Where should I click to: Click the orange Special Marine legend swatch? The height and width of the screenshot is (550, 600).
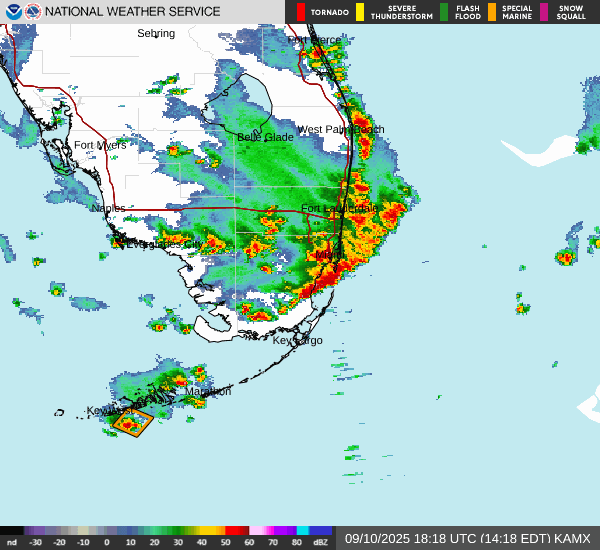coord(492,12)
